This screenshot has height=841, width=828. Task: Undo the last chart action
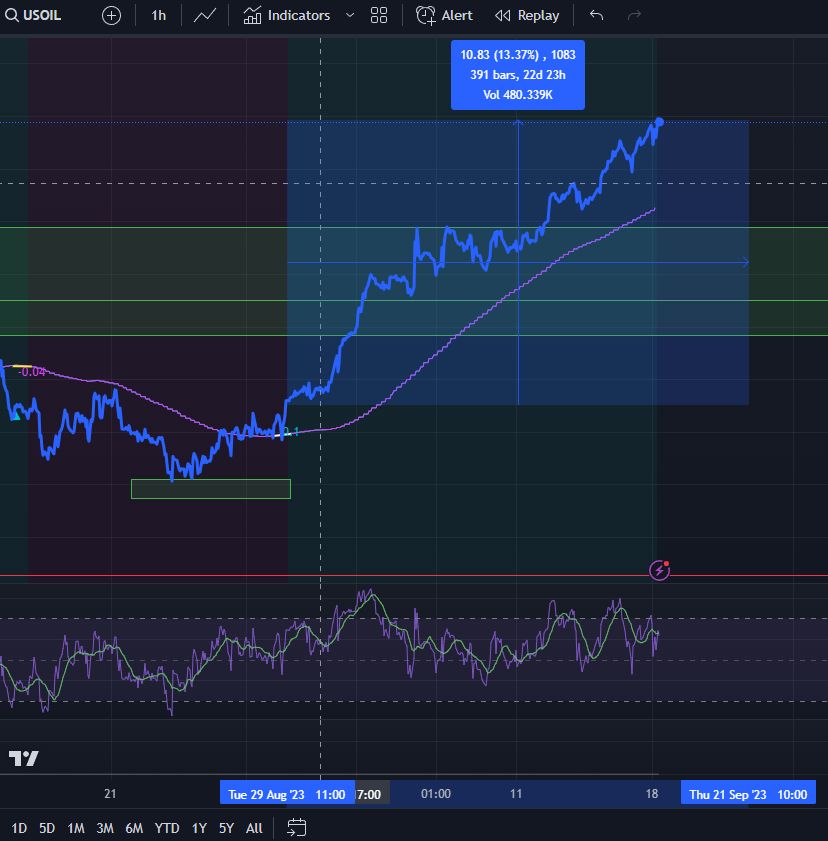pyautogui.click(x=596, y=16)
